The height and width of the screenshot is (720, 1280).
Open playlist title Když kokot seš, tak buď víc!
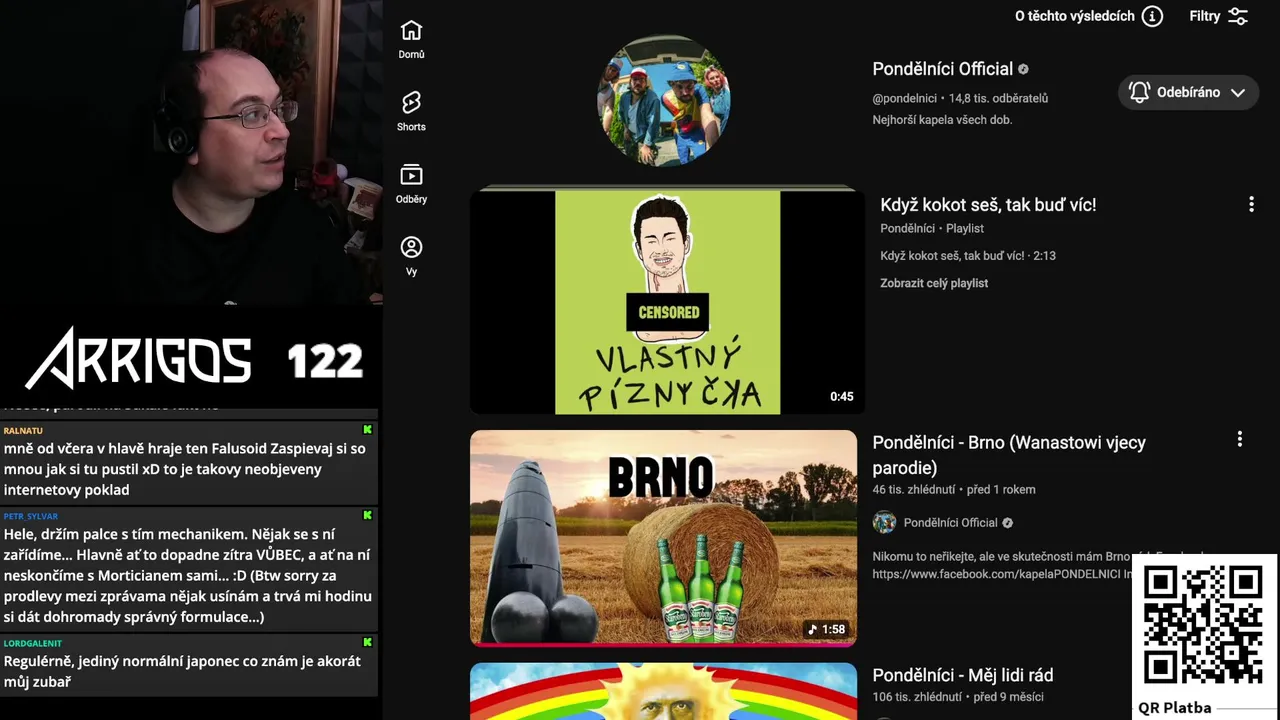pyautogui.click(x=988, y=204)
